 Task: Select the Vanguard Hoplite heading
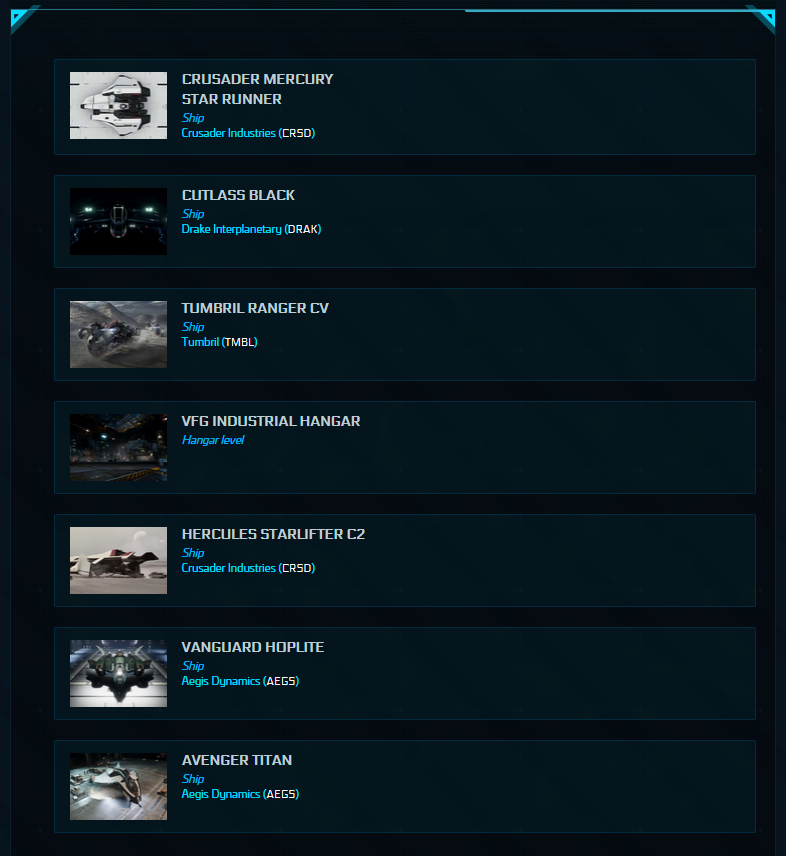253,647
